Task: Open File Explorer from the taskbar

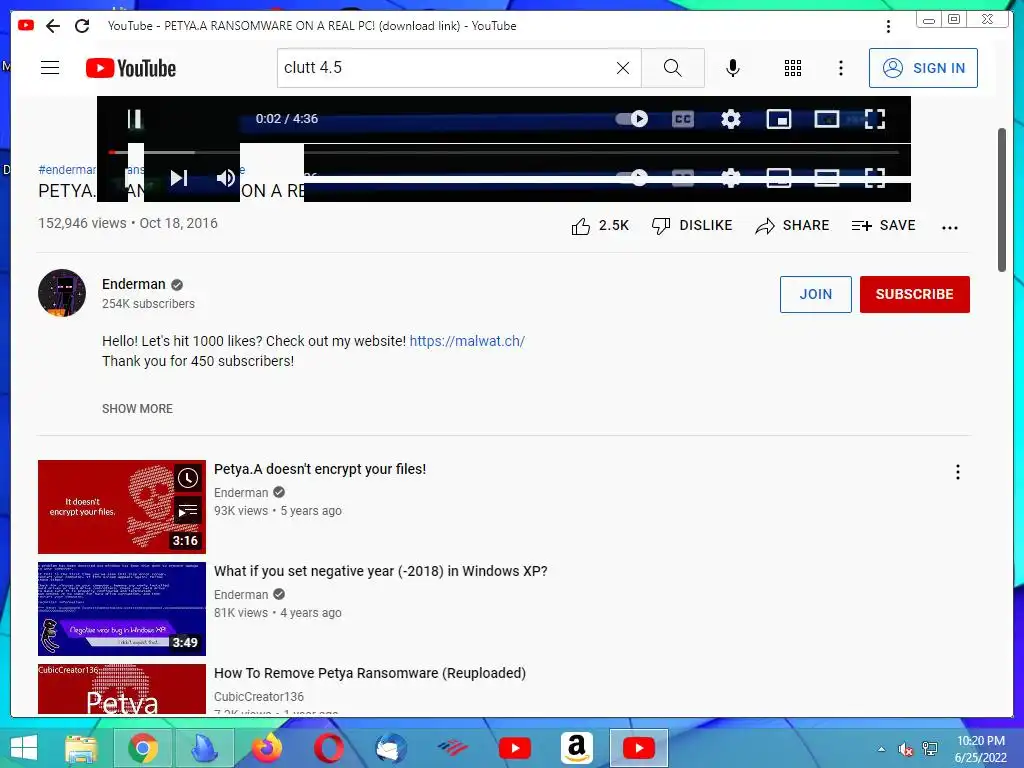Action: (81, 748)
